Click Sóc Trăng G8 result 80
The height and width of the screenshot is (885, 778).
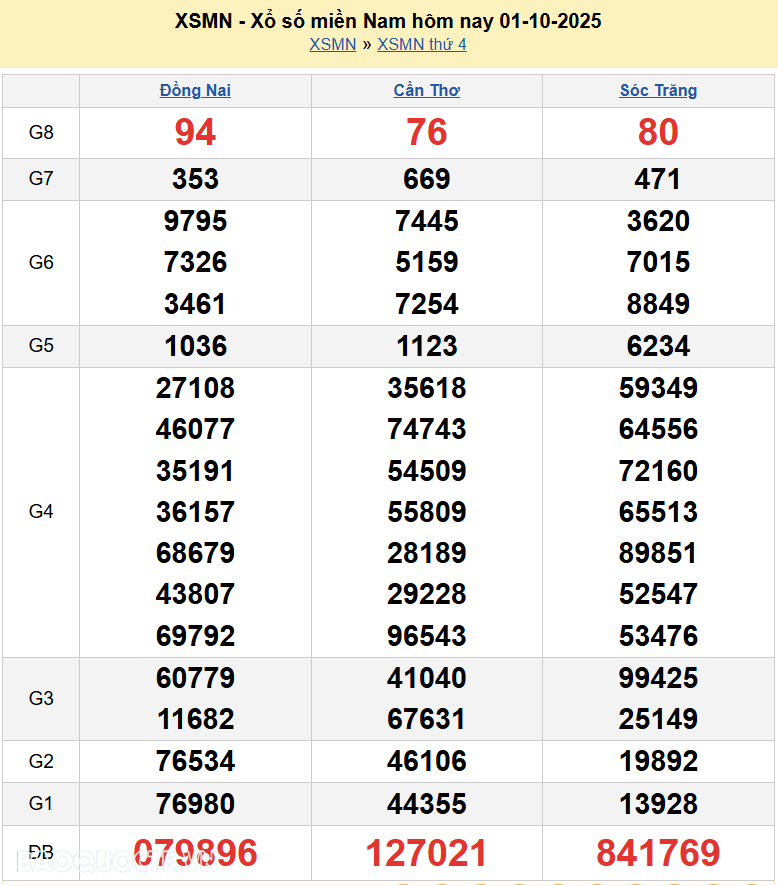658,132
